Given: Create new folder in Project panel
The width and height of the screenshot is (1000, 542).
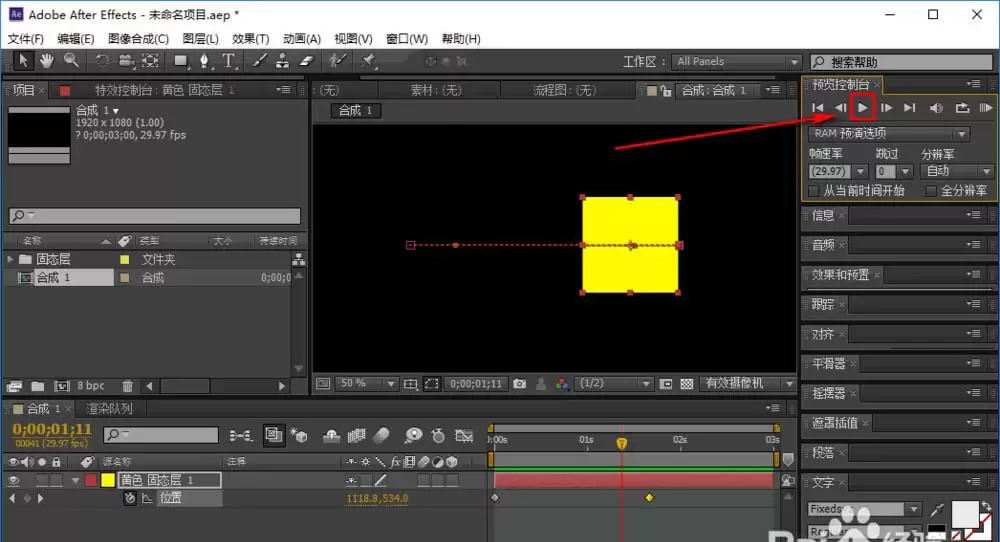Looking at the screenshot, I should click(38, 386).
